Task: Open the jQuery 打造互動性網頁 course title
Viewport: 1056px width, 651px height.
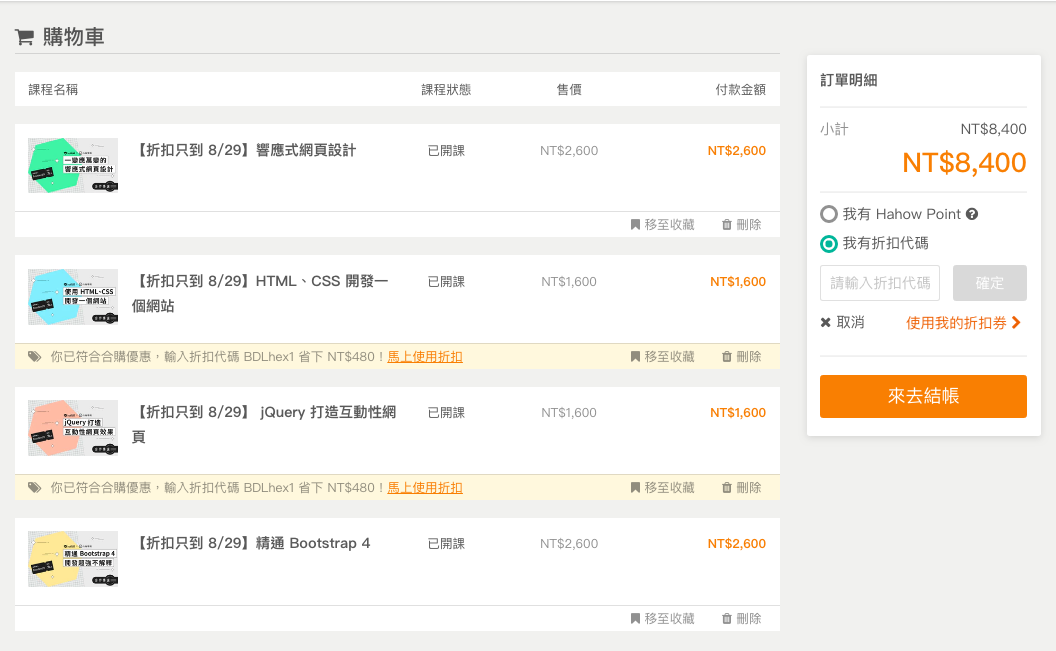Action: click(264, 424)
